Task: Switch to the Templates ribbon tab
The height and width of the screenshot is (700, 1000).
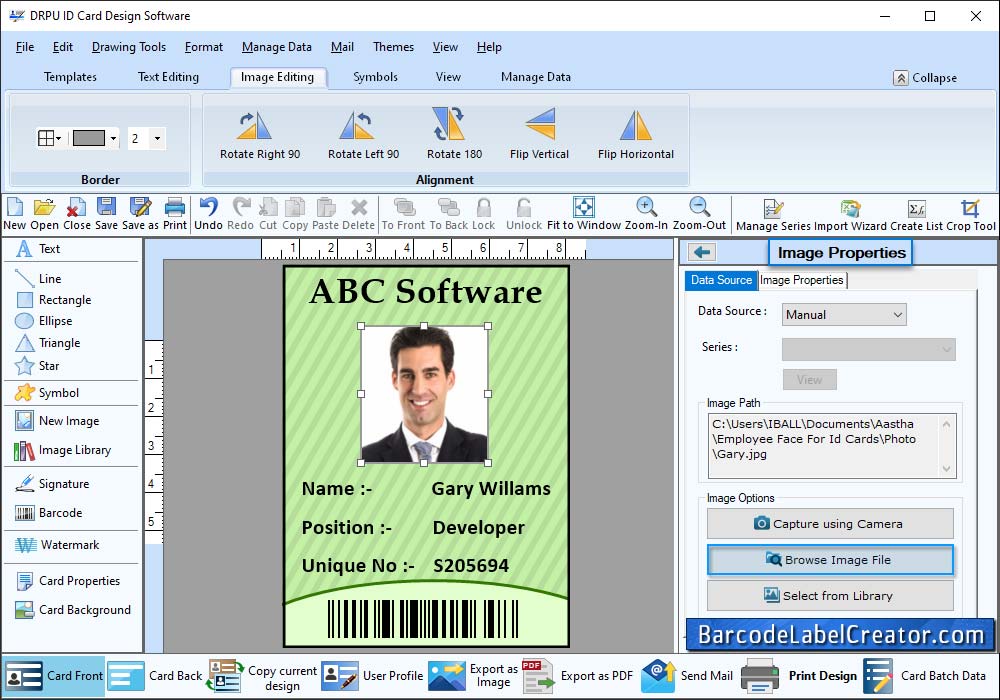Action: (x=70, y=77)
